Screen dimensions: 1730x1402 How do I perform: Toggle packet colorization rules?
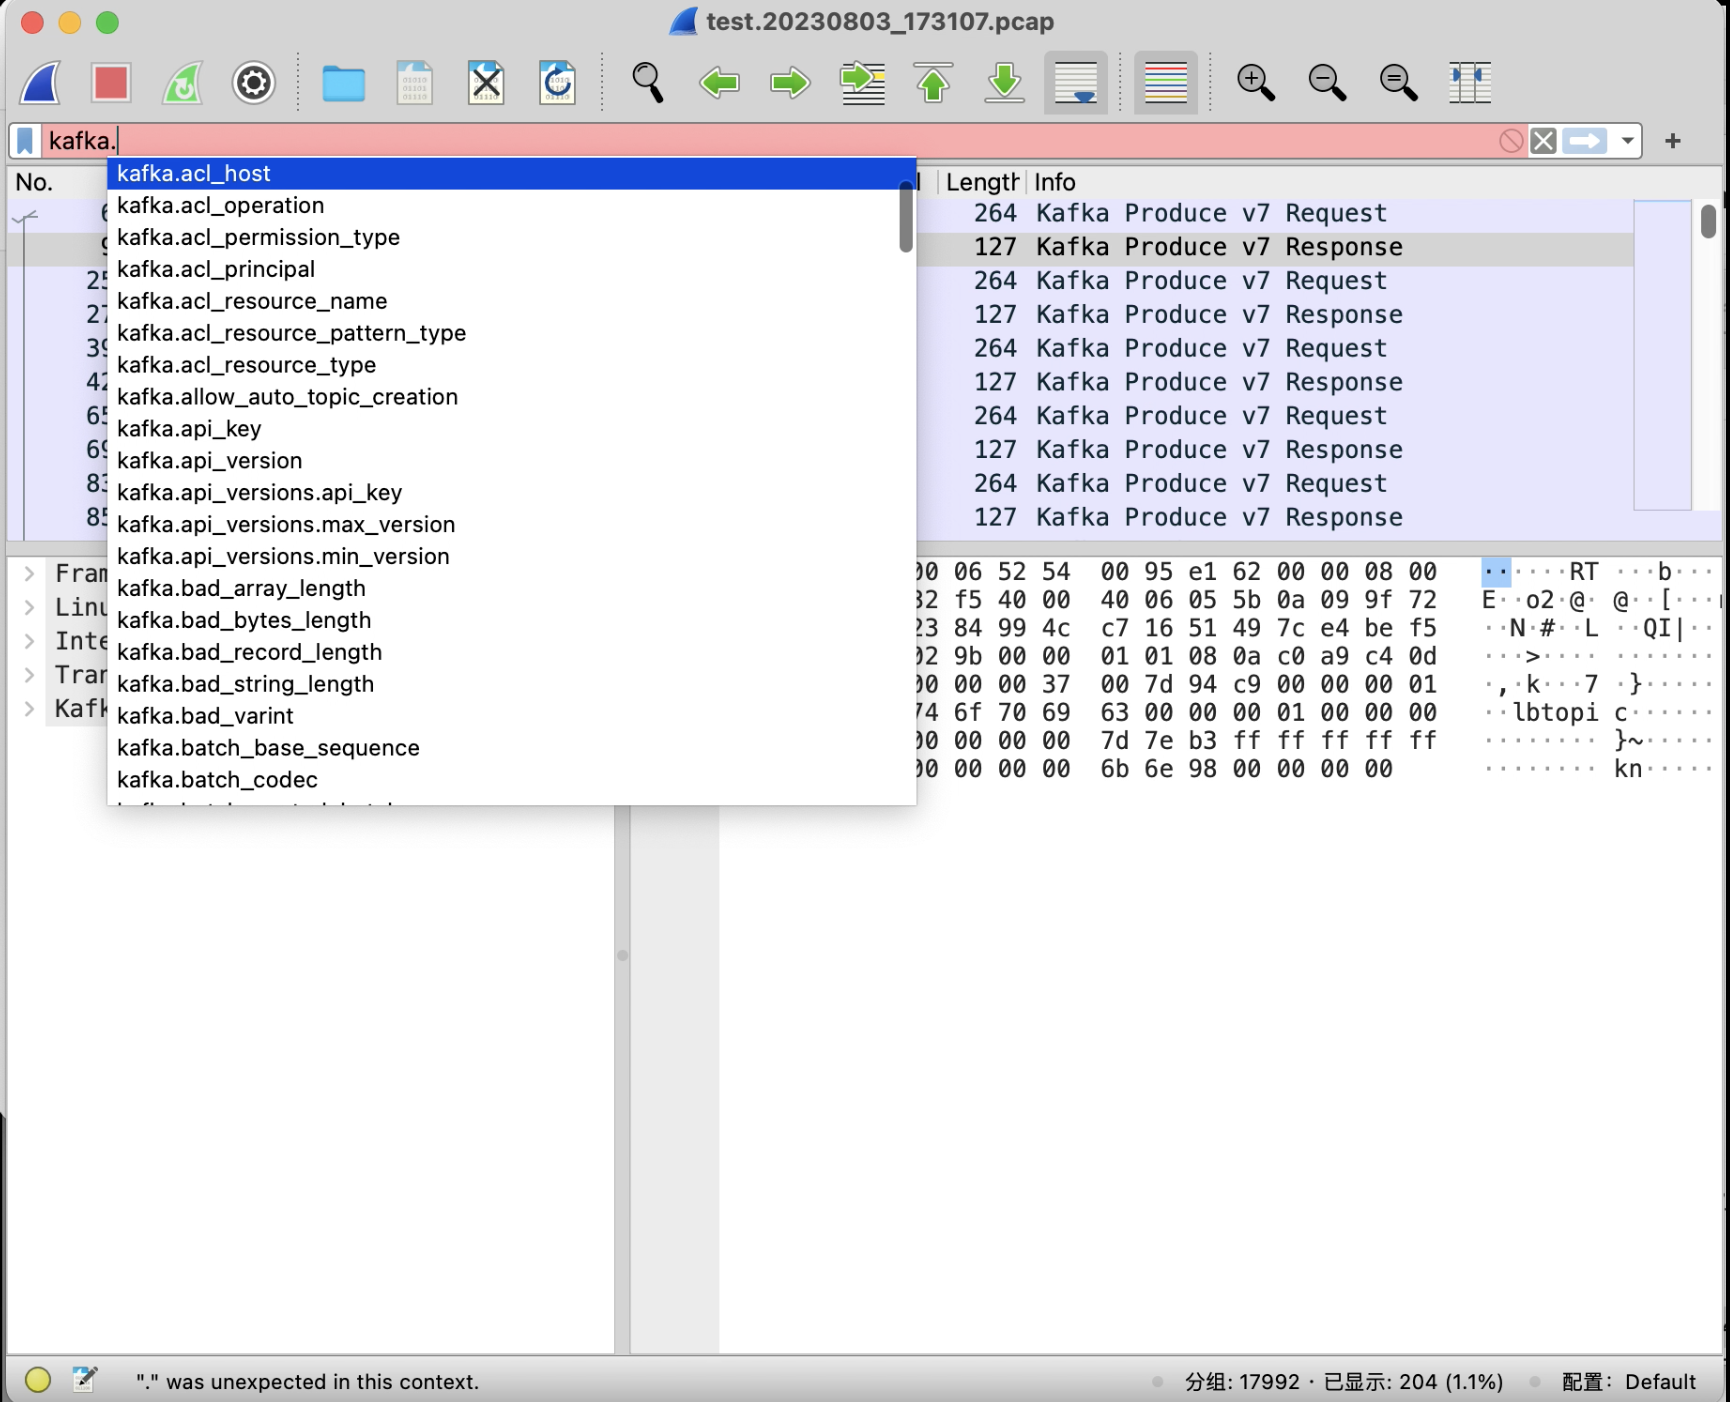point(1166,83)
